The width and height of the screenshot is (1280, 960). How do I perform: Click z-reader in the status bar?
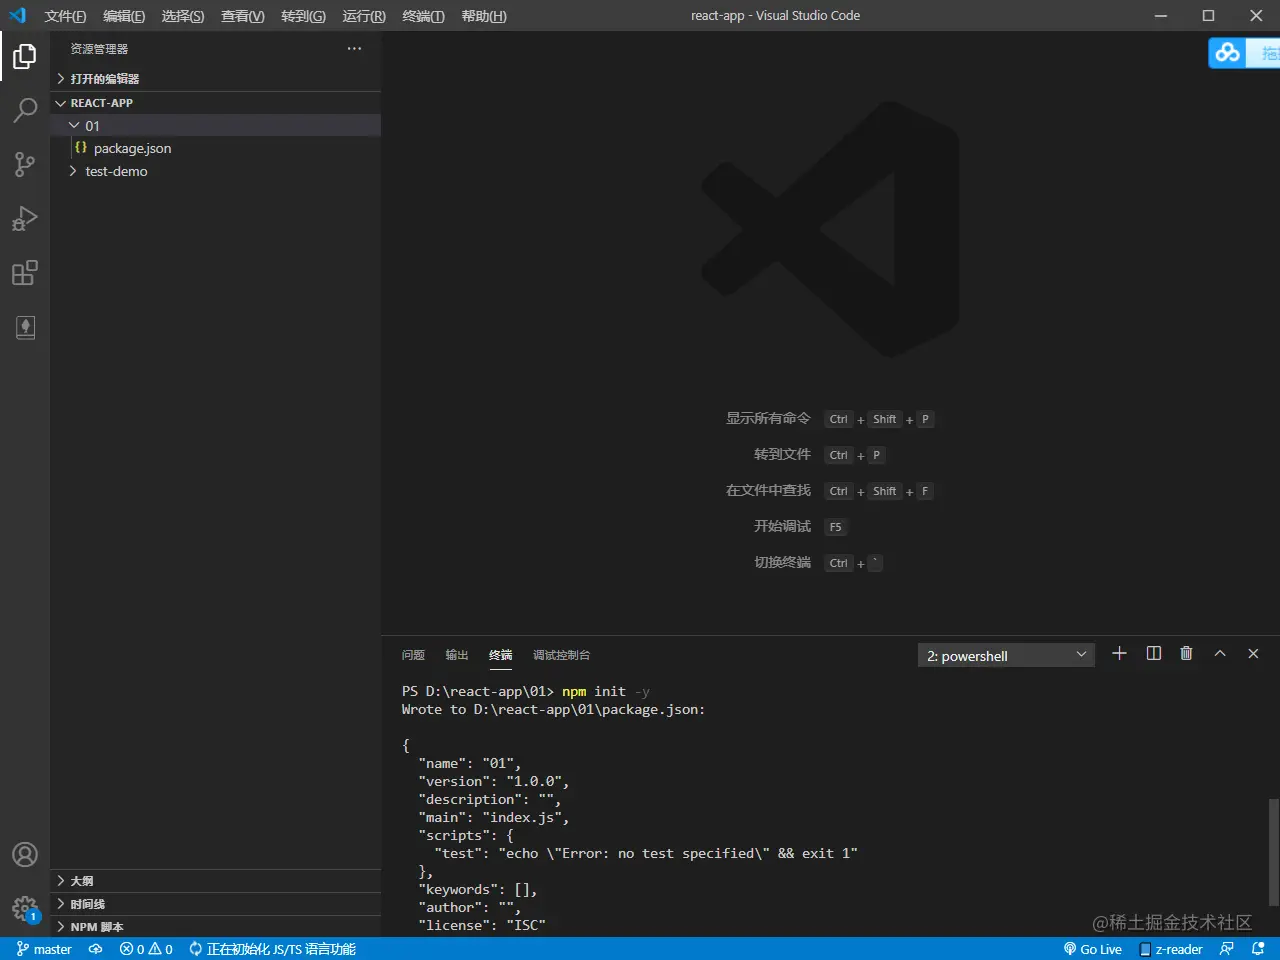click(x=1171, y=949)
